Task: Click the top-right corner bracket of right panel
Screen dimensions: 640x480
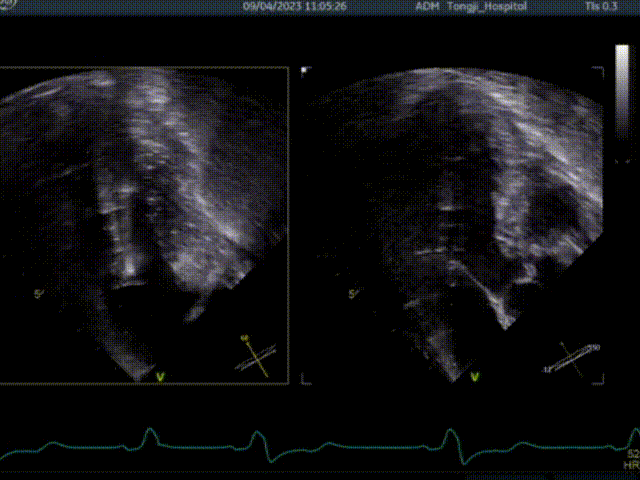Action: click(600, 71)
